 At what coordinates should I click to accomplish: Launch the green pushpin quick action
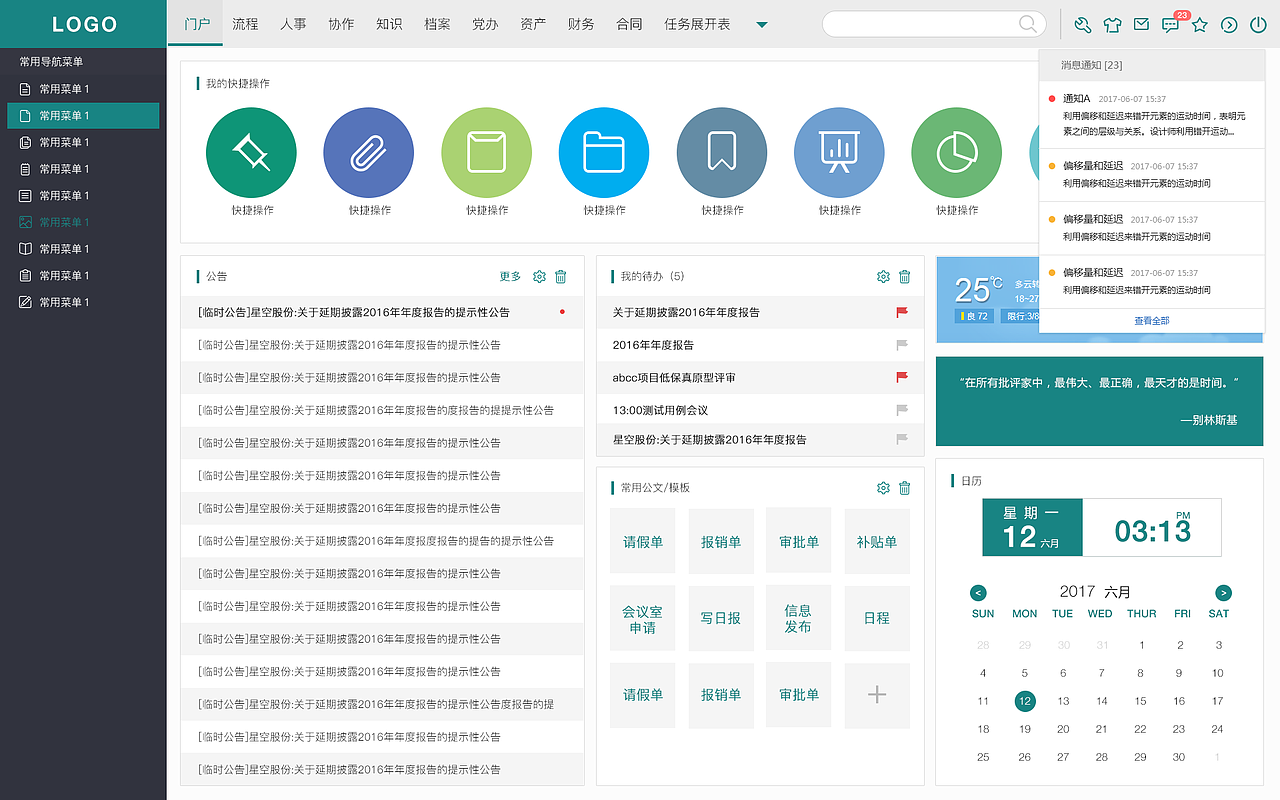tap(251, 153)
